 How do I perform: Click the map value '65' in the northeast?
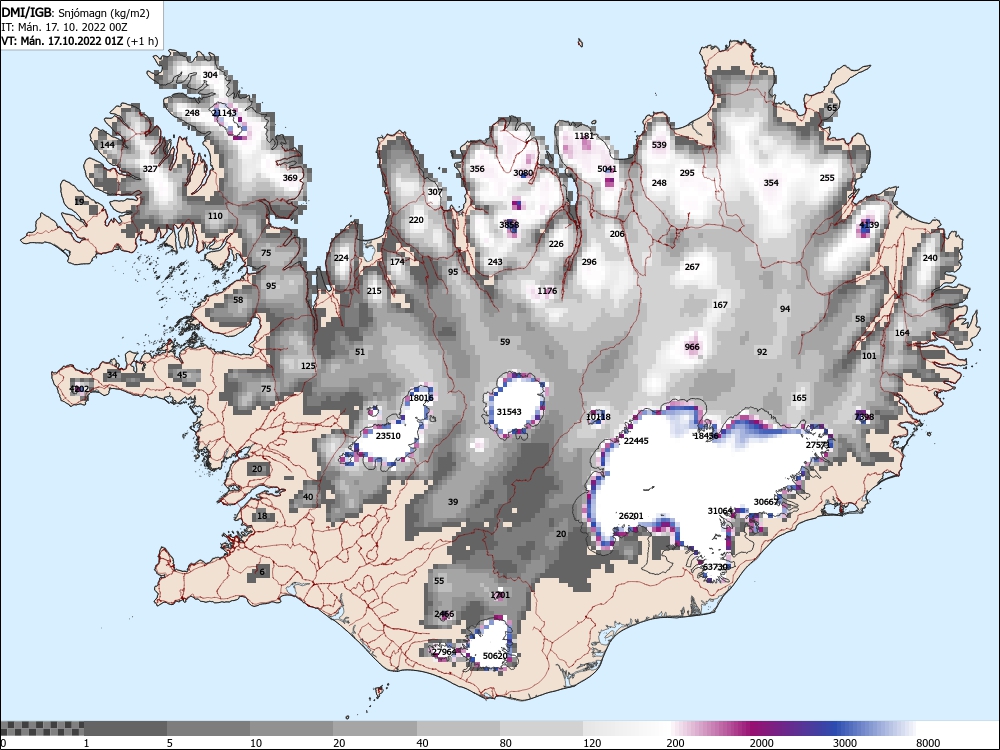pos(832,108)
